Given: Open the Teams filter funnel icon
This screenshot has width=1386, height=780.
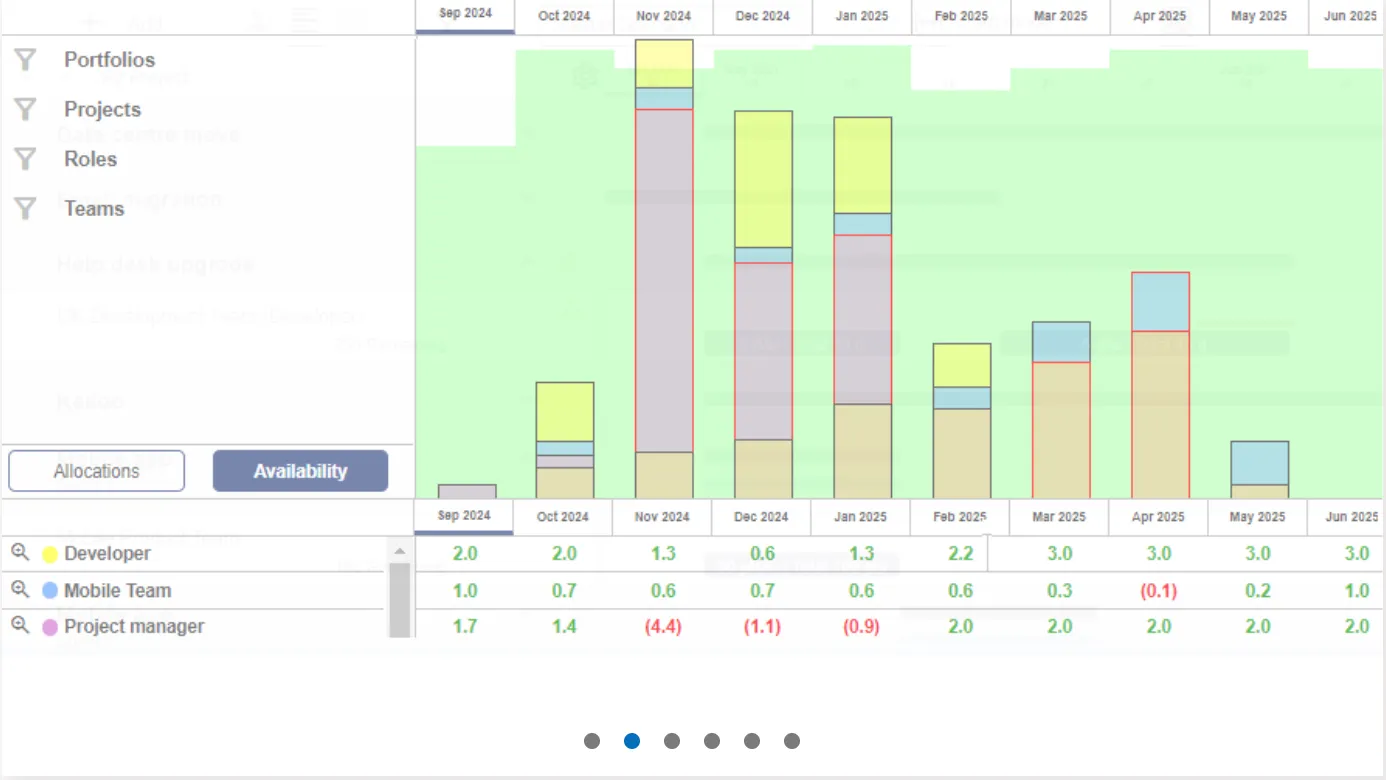Looking at the screenshot, I should [25, 208].
